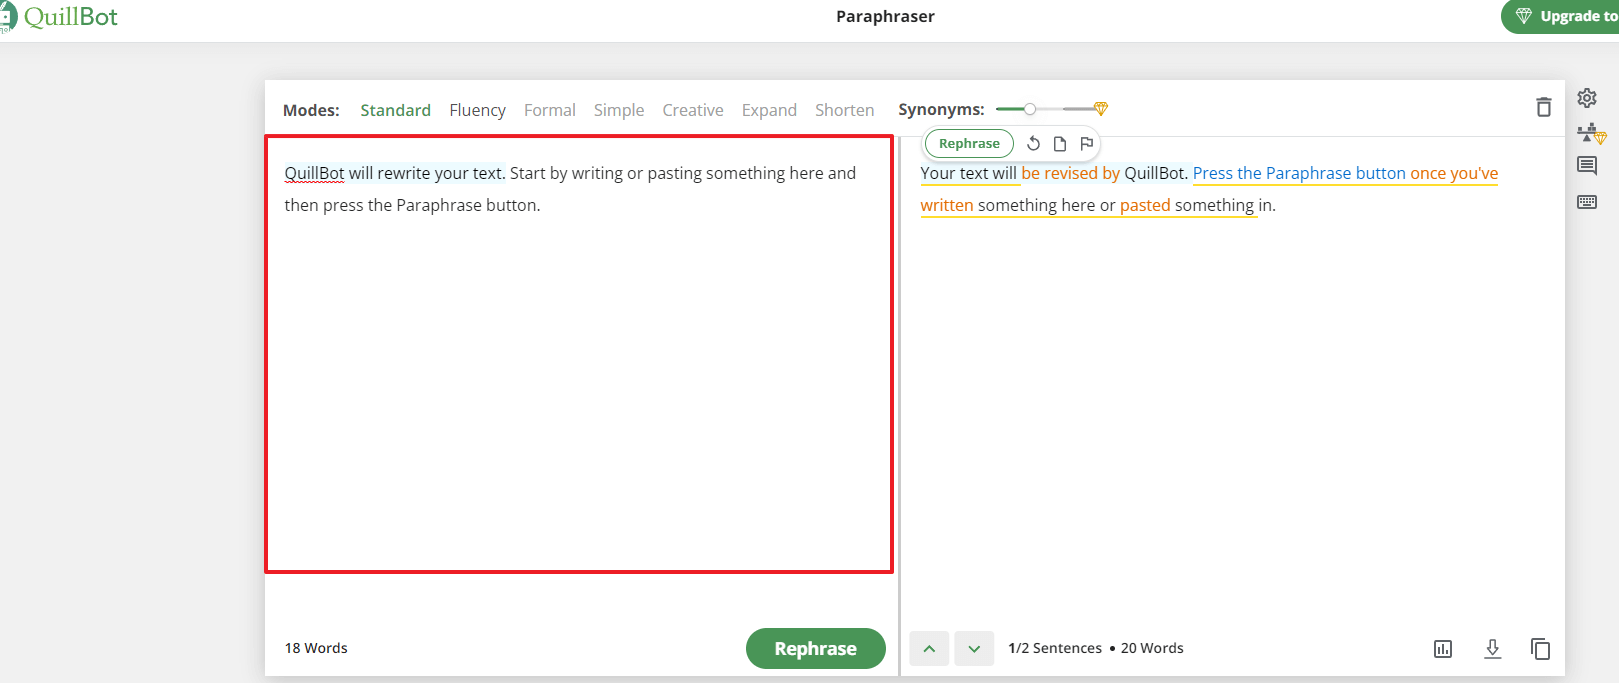Click the large green Rephrase button
1619x683 pixels.
point(816,648)
